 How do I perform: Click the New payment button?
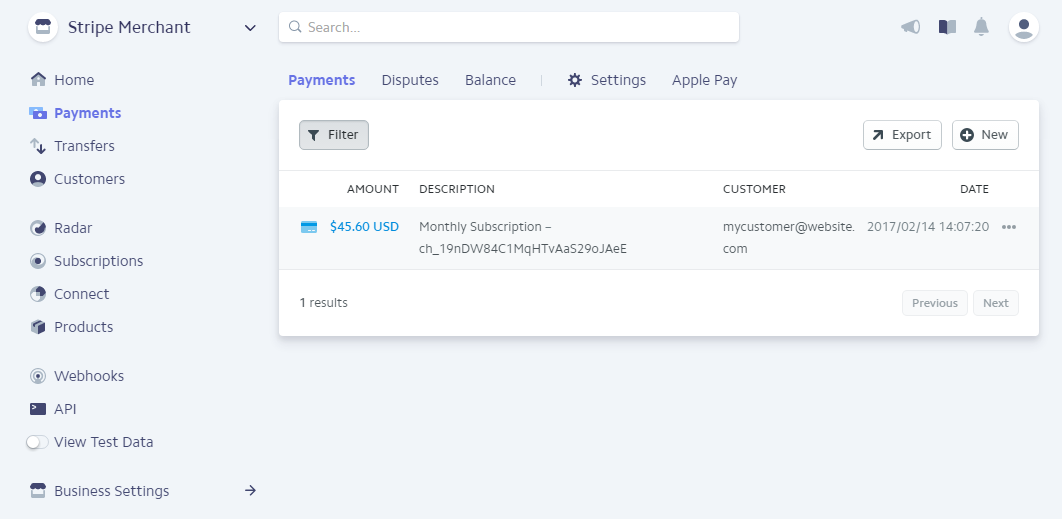click(985, 135)
